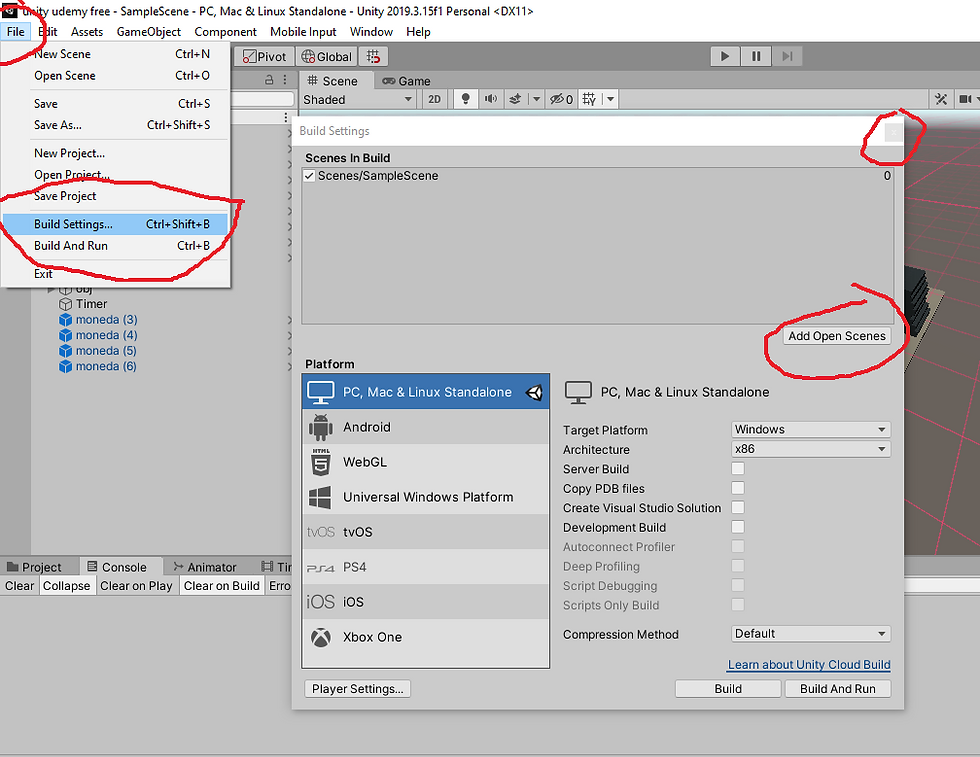Viewport: 980px width, 757px height.
Task: Enable Create Visual Studio Solution checkbox
Action: (738, 508)
